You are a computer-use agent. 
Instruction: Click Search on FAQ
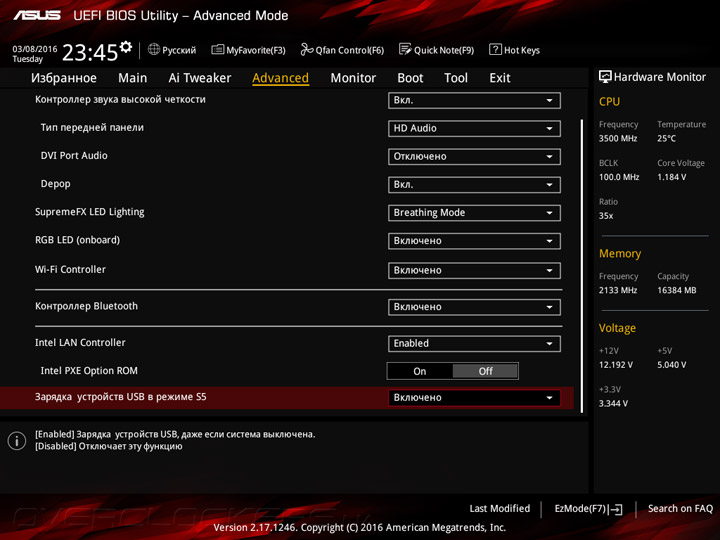tap(680, 508)
